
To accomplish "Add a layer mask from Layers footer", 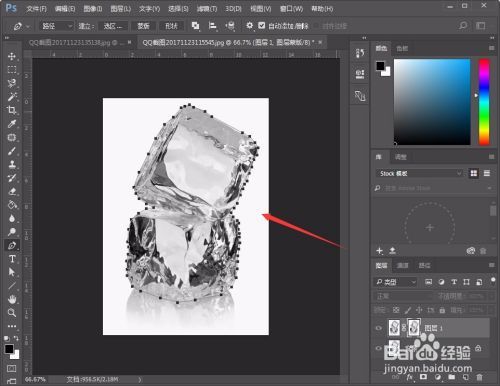I will pos(423,377).
